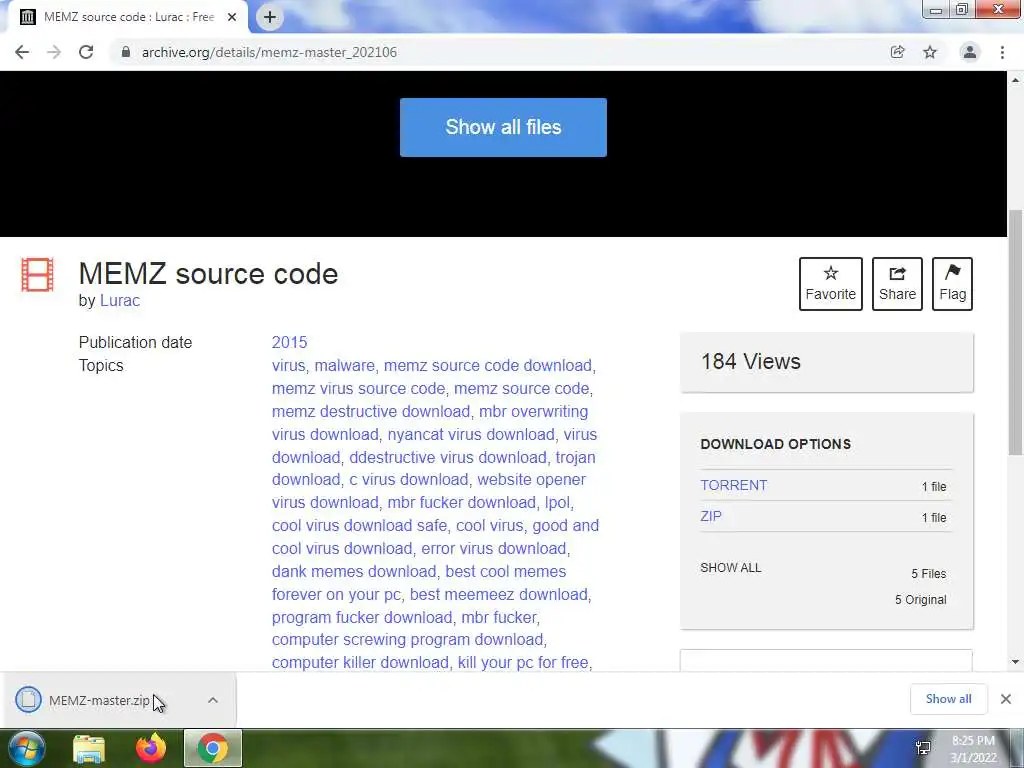Click the ZIP download option
Image resolution: width=1024 pixels, height=768 pixels.
click(711, 517)
